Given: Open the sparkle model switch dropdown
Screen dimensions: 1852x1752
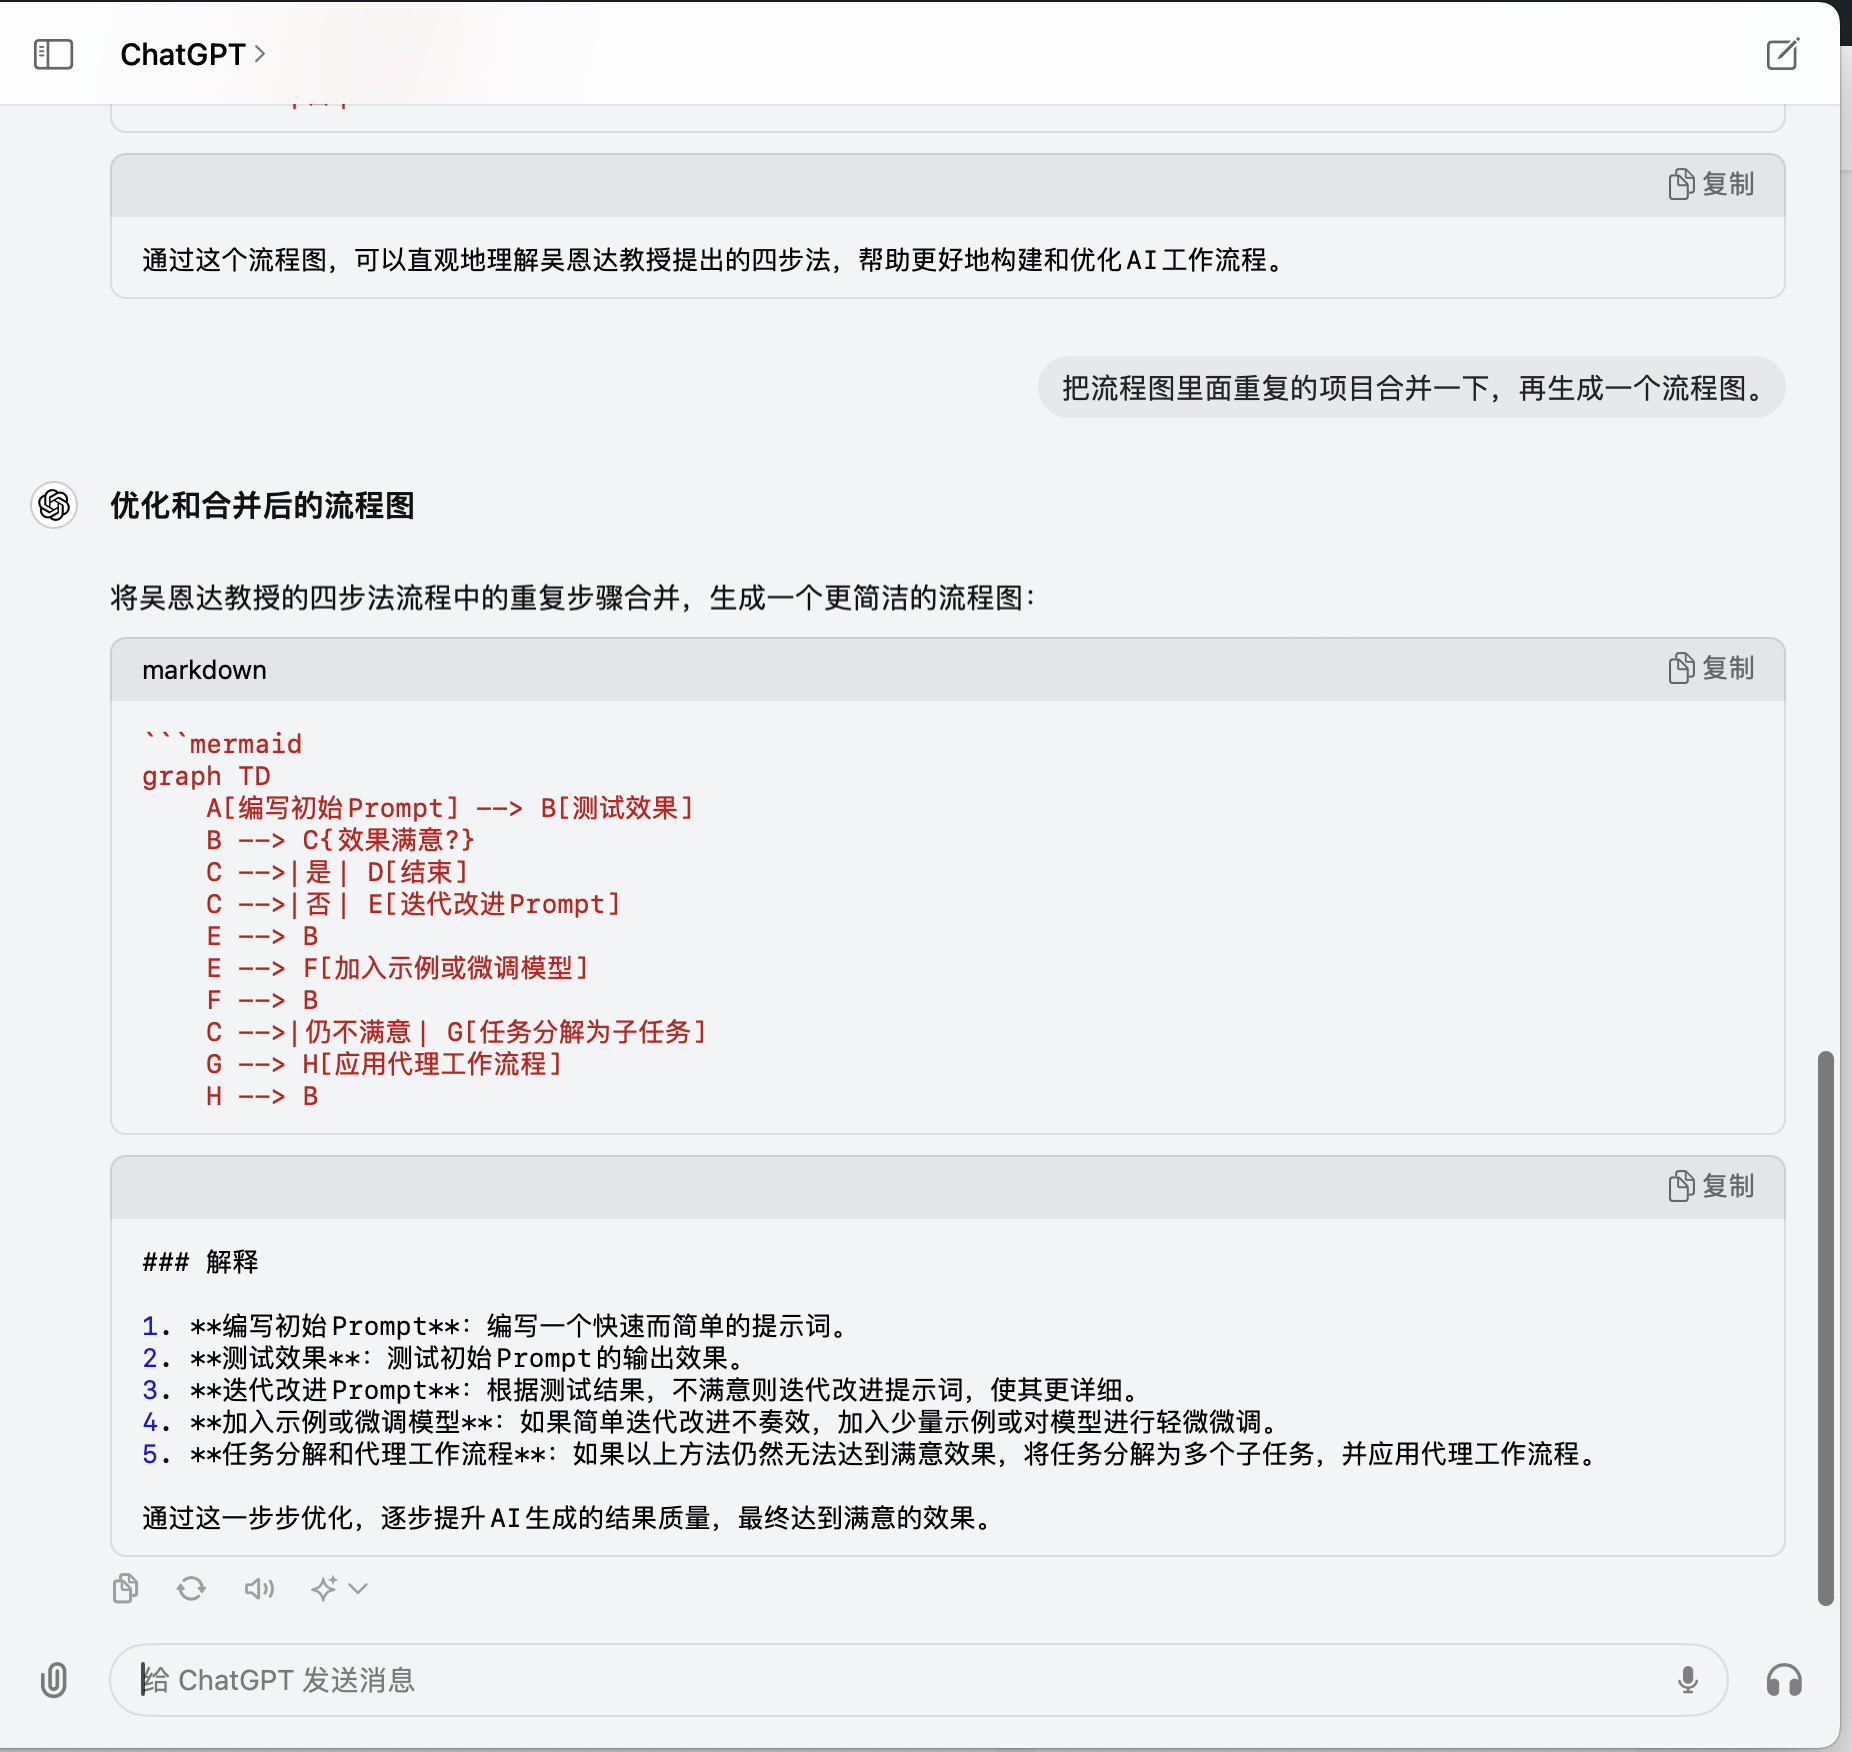Looking at the screenshot, I should (339, 1588).
